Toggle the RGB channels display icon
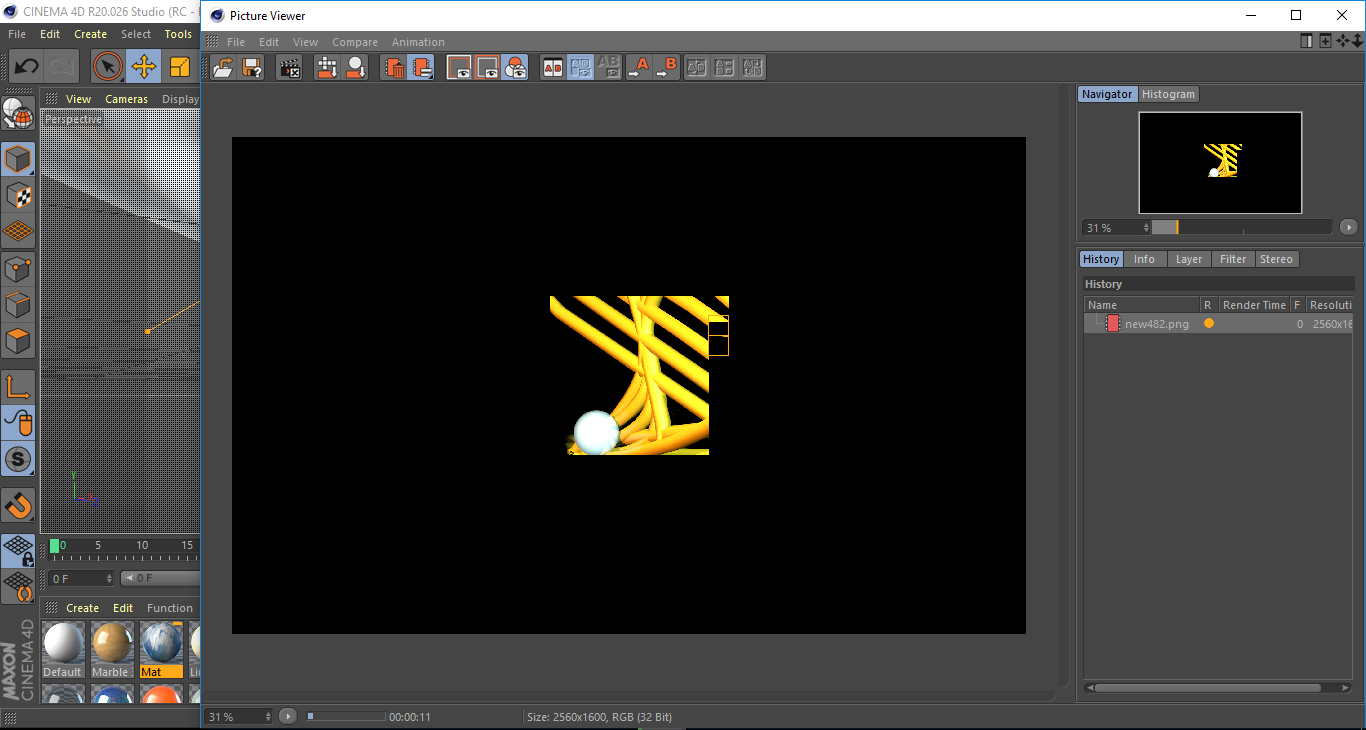Image resolution: width=1366 pixels, height=730 pixels. click(x=515, y=67)
